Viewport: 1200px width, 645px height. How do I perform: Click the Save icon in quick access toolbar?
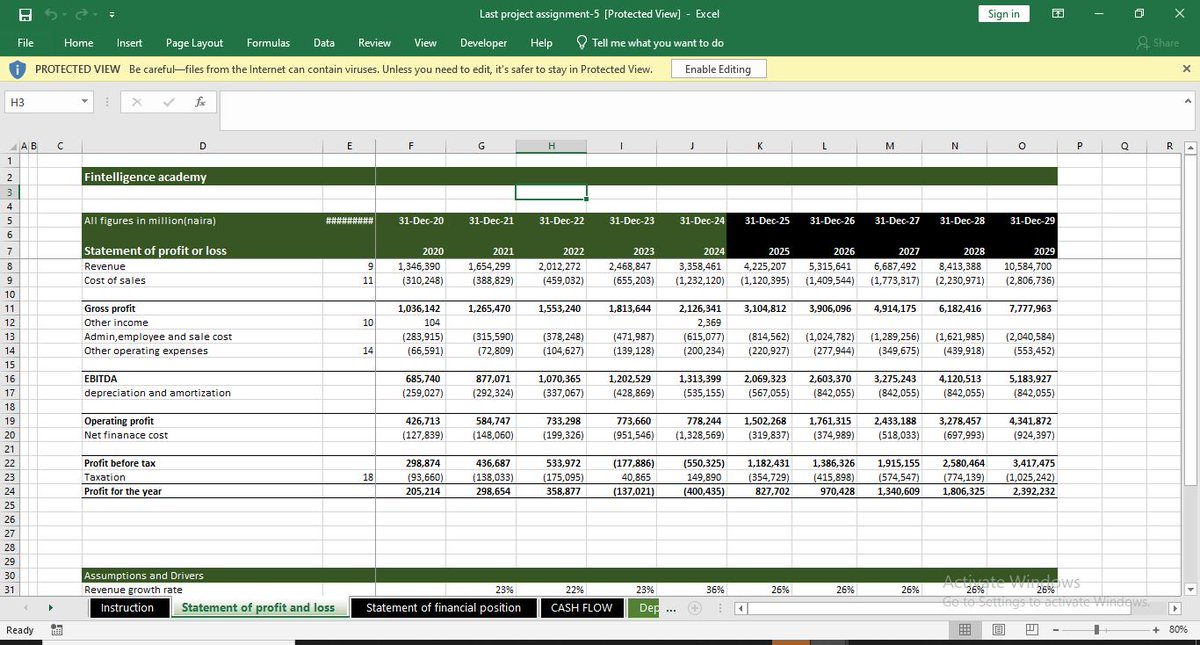(25, 14)
